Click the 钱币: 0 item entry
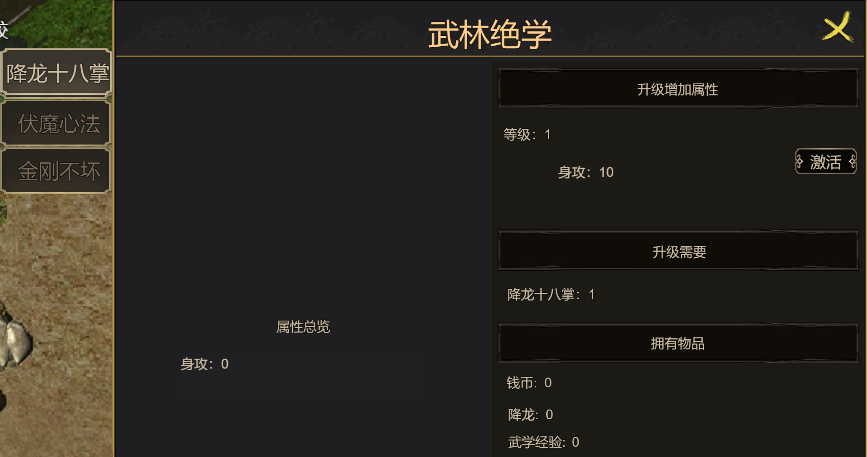This screenshot has height=457, width=867. [530, 382]
